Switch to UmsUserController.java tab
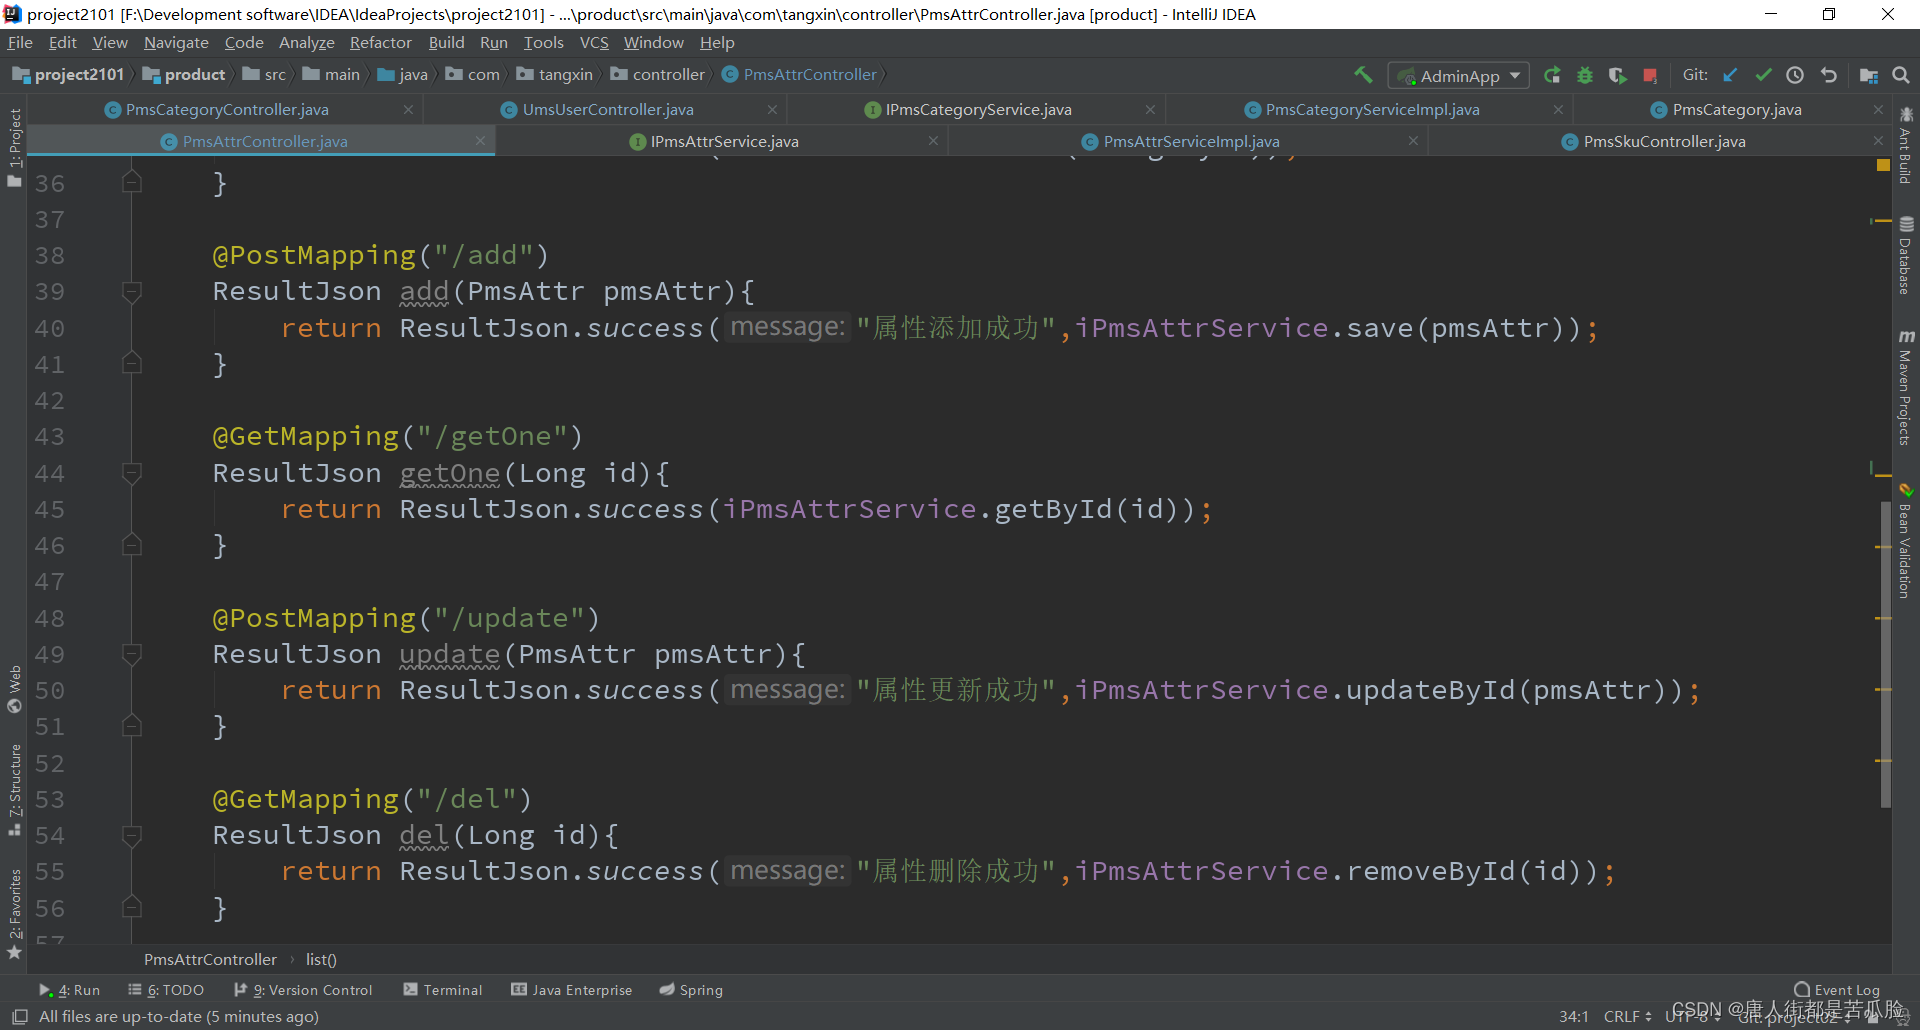 click(608, 109)
